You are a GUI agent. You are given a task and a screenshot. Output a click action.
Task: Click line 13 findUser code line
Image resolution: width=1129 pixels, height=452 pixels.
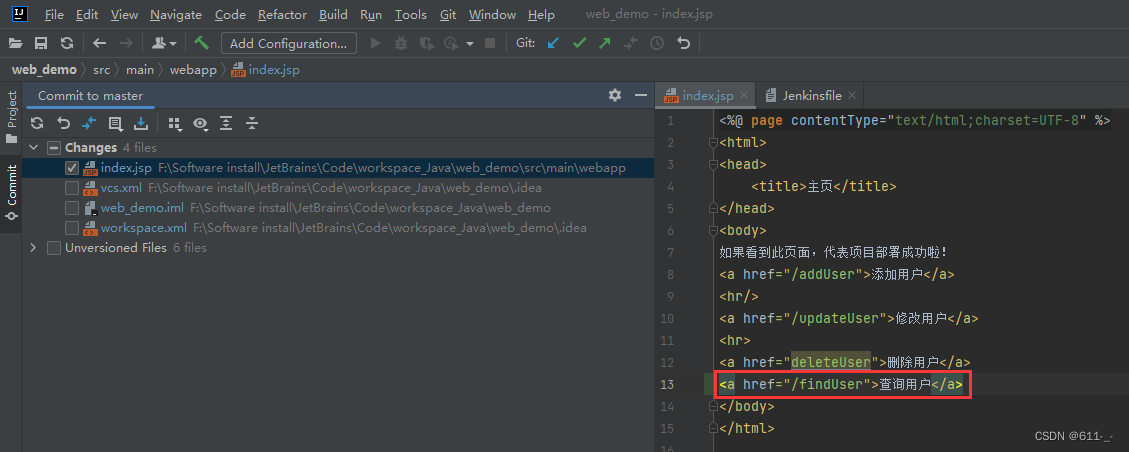point(841,384)
